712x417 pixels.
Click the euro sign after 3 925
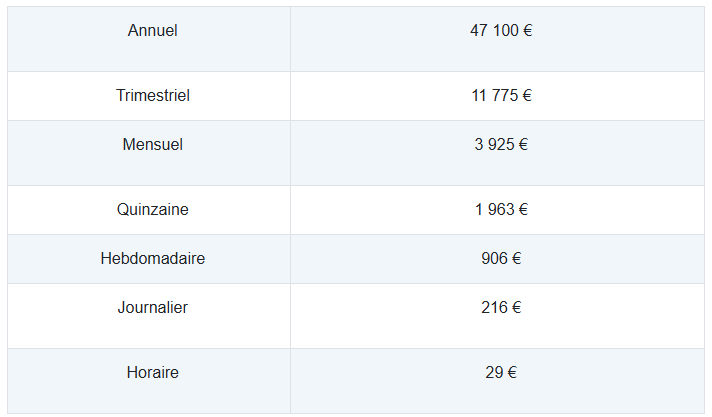pyautogui.click(x=524, y=144)
